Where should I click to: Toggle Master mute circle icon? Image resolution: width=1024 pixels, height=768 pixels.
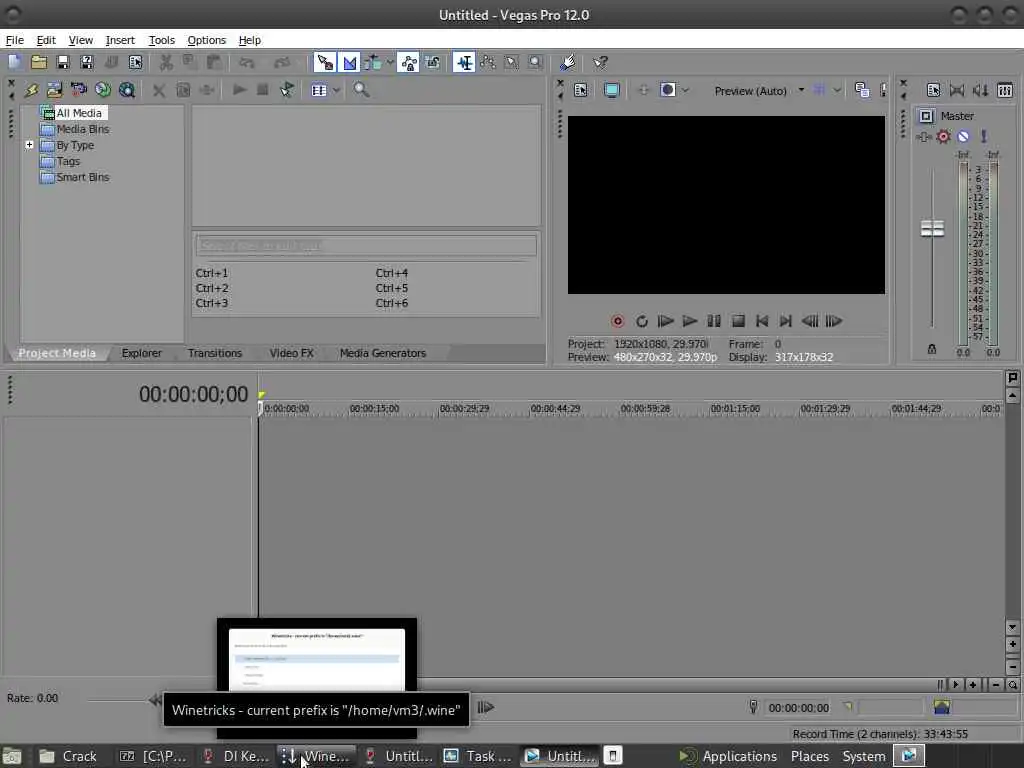click(x=963, y=136)
